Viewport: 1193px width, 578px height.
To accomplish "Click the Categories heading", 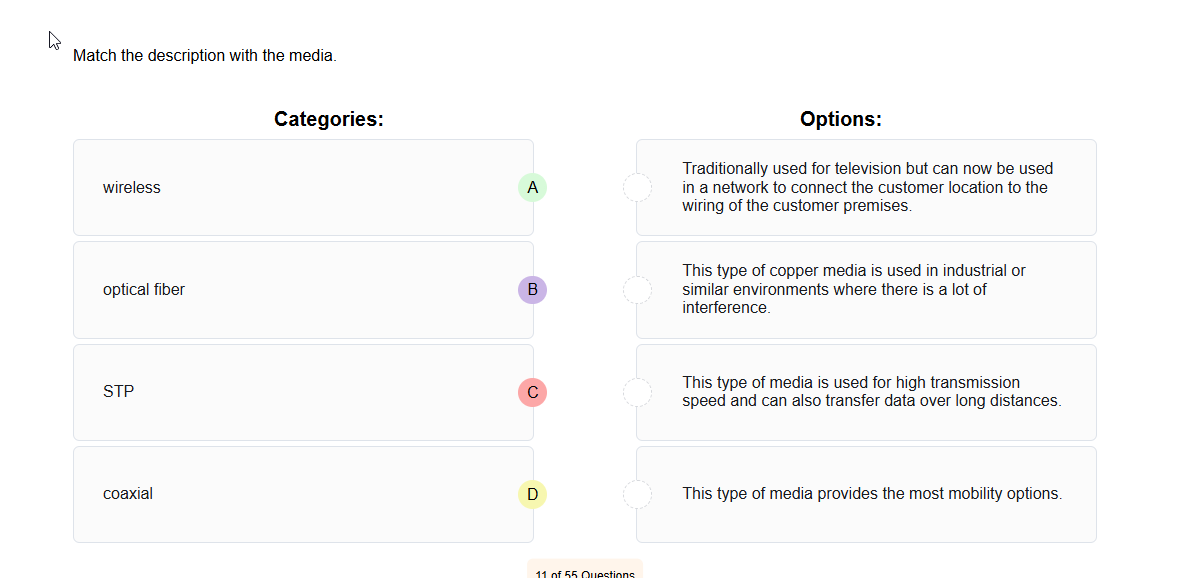I will click(329, 119).
